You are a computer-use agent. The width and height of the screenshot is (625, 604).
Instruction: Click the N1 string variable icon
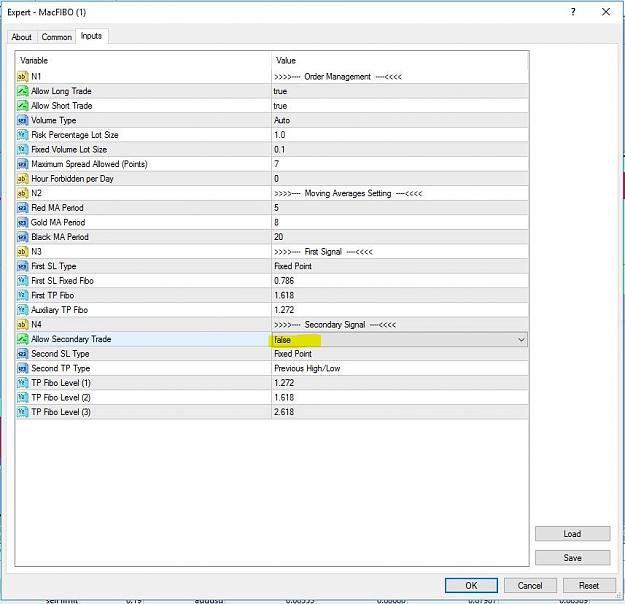pyautogui.click(x=22, y=77)
